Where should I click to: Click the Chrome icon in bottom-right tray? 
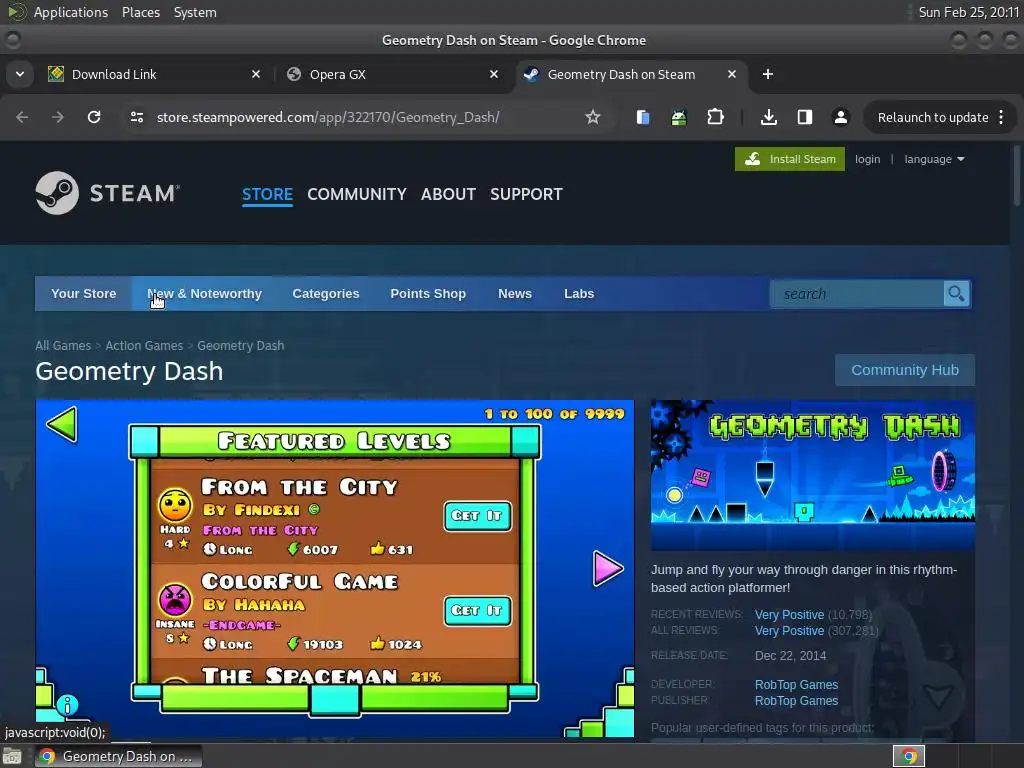click(909, 756)
